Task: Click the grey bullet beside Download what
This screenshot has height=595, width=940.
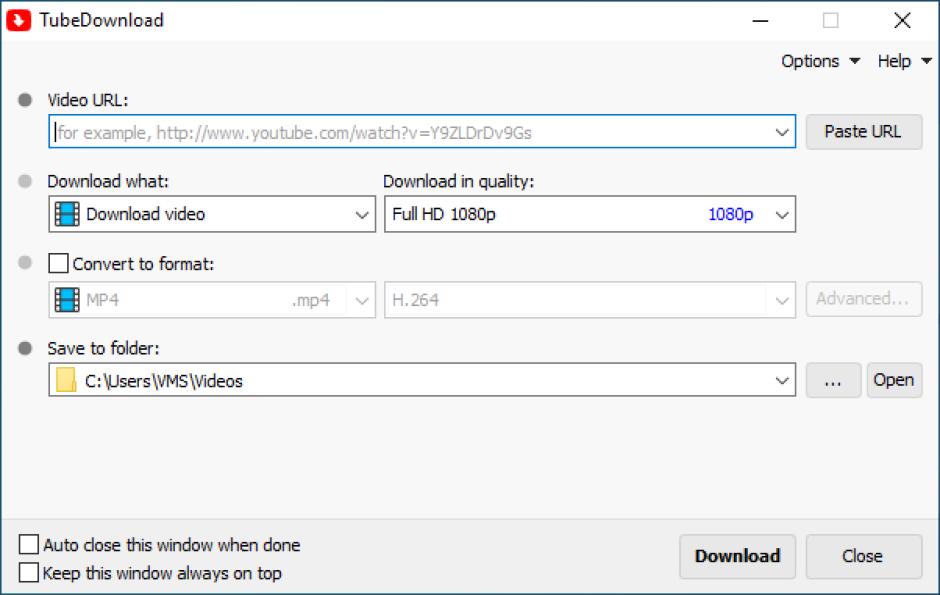Action: point(25,181)
